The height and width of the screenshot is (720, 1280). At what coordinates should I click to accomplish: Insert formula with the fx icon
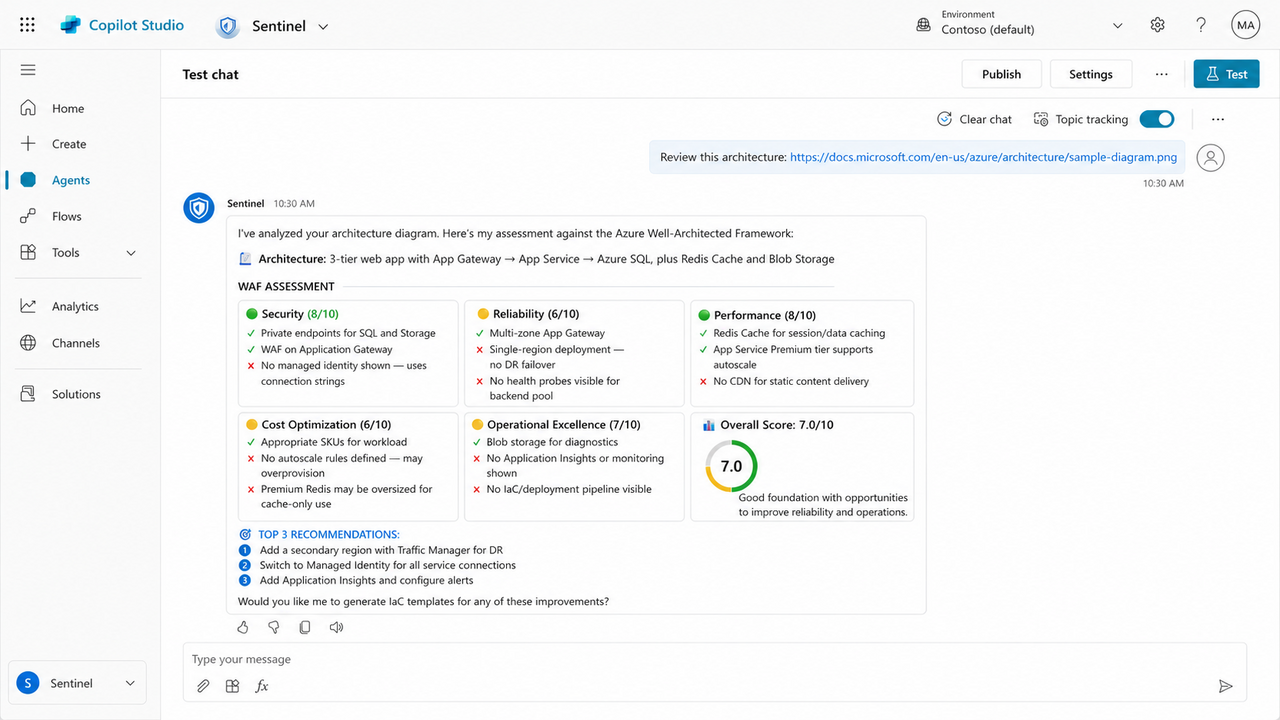pyautogui.click(x=262, y=686)
